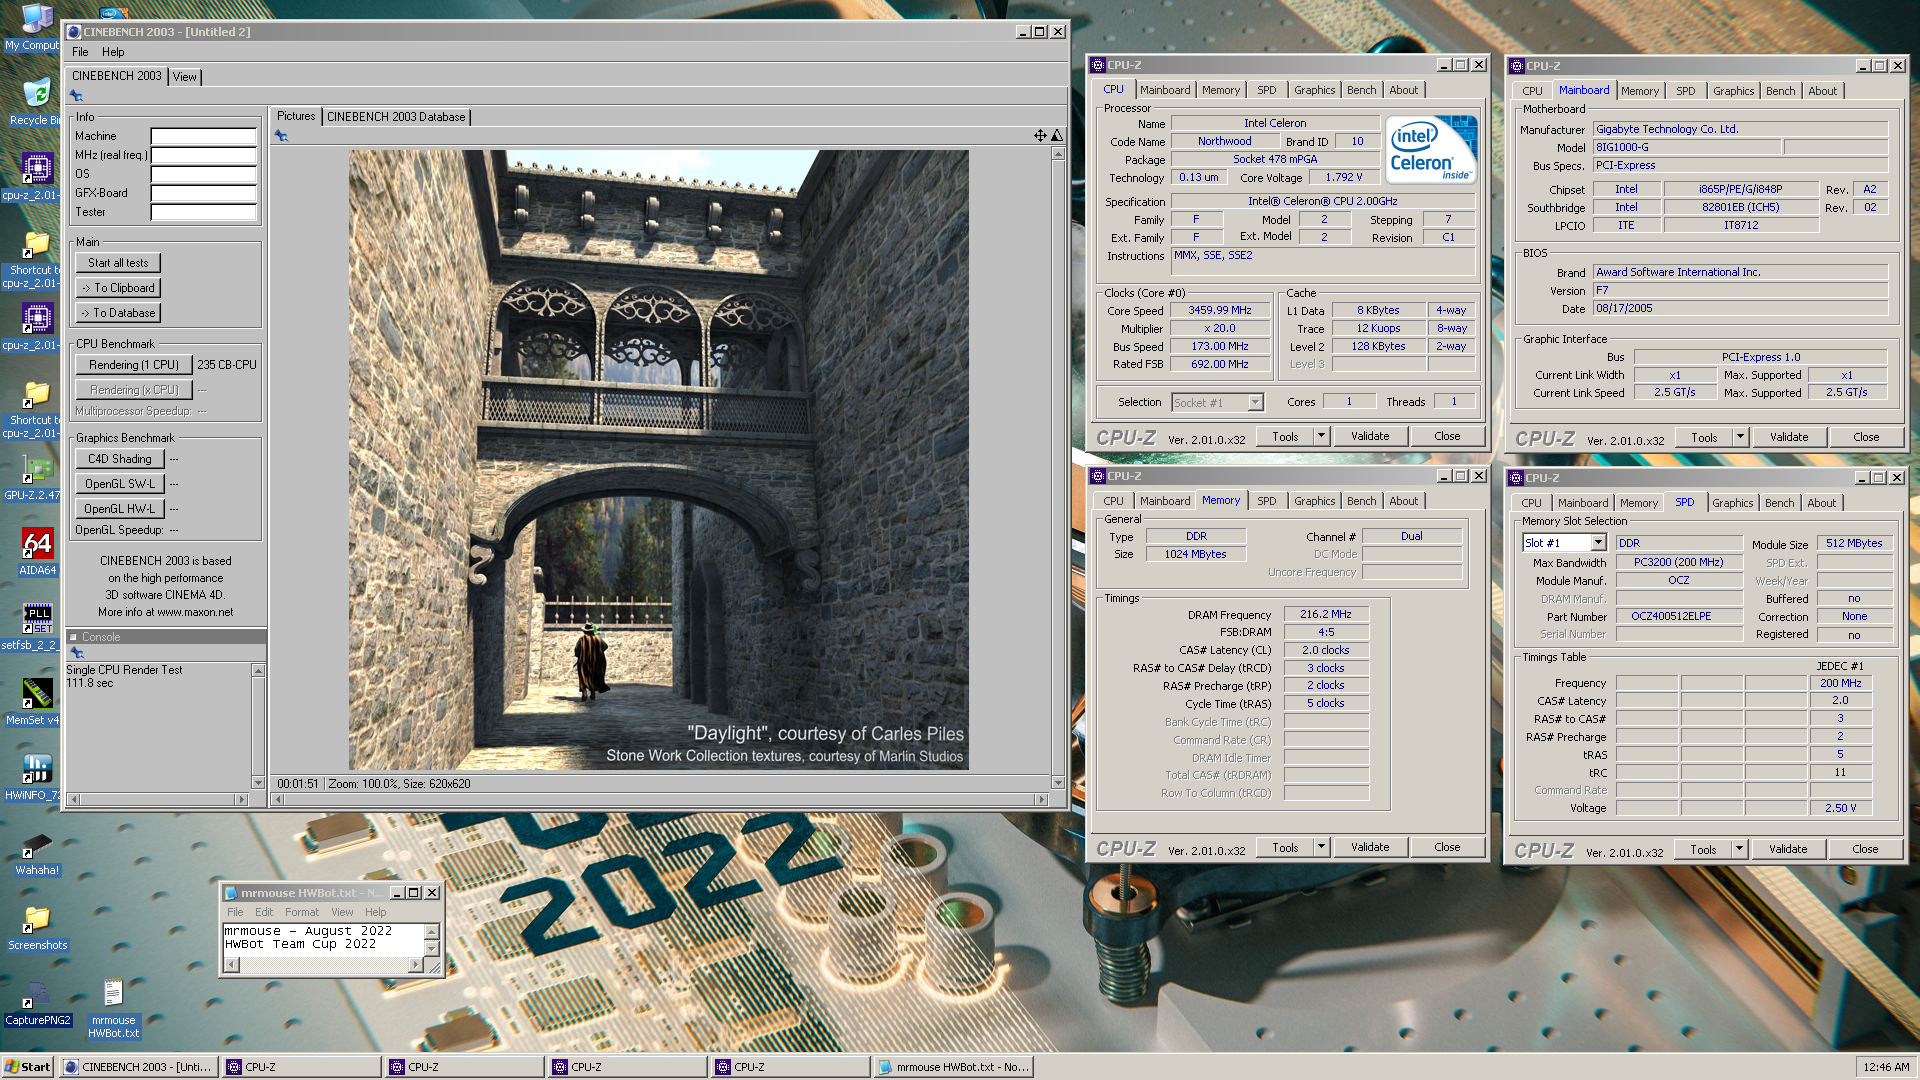
Task: Click the system tray clock showing 12:46 AM
Action: 1886,1067
